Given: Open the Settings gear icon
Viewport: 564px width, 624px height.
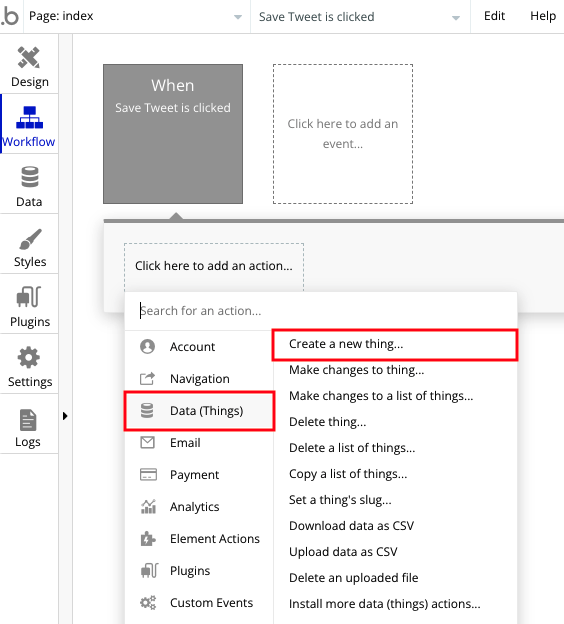Looking at the screenshot, I should click(29, 357).
